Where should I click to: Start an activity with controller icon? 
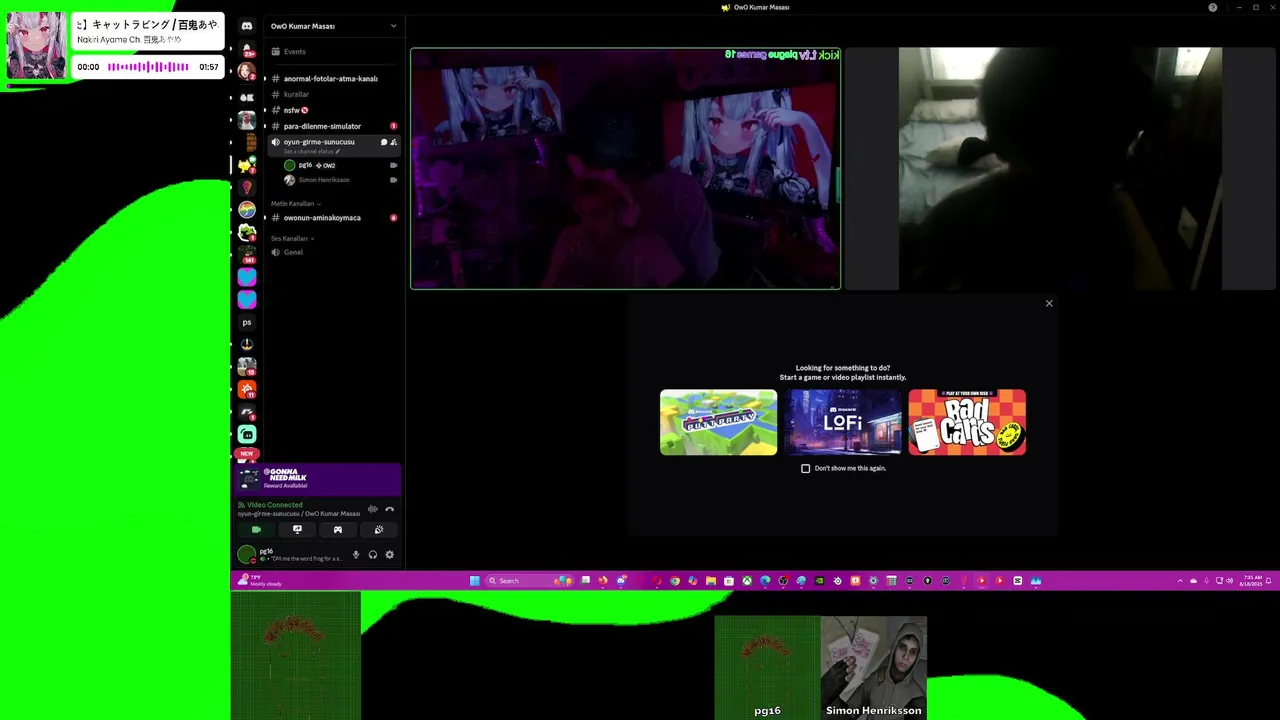point(338,530)
